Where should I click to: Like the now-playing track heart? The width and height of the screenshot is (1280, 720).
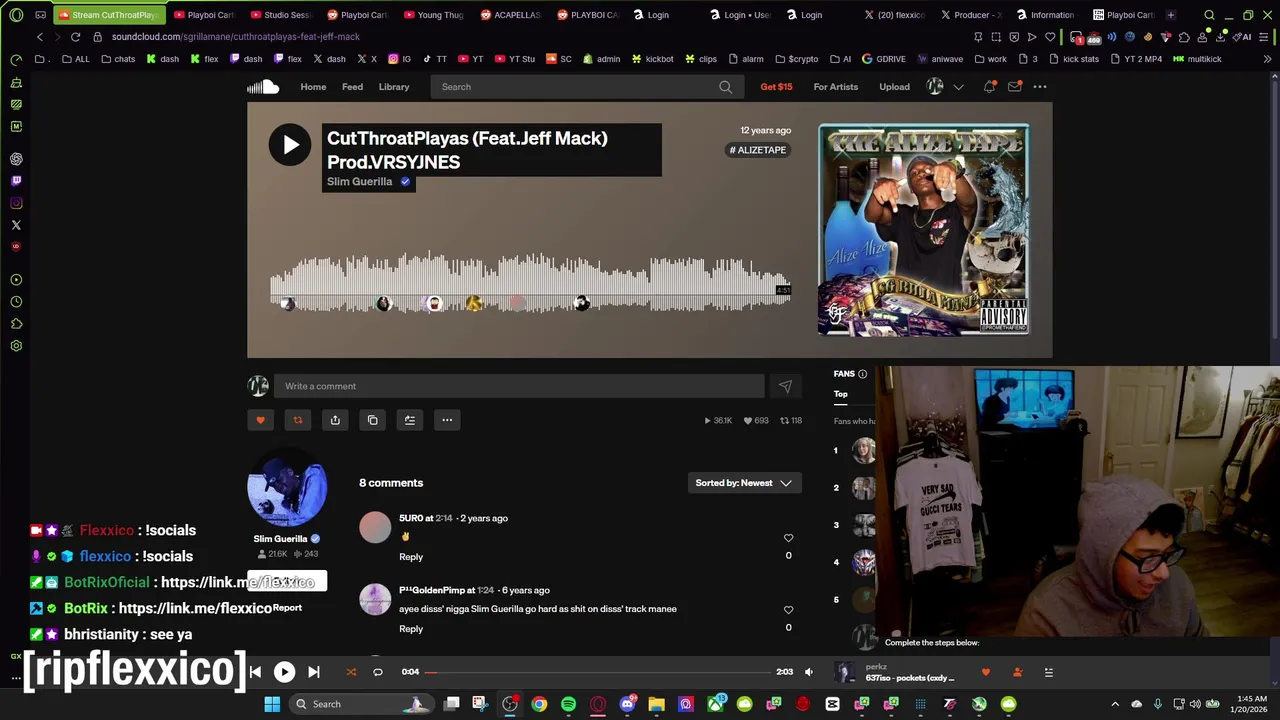986,672
